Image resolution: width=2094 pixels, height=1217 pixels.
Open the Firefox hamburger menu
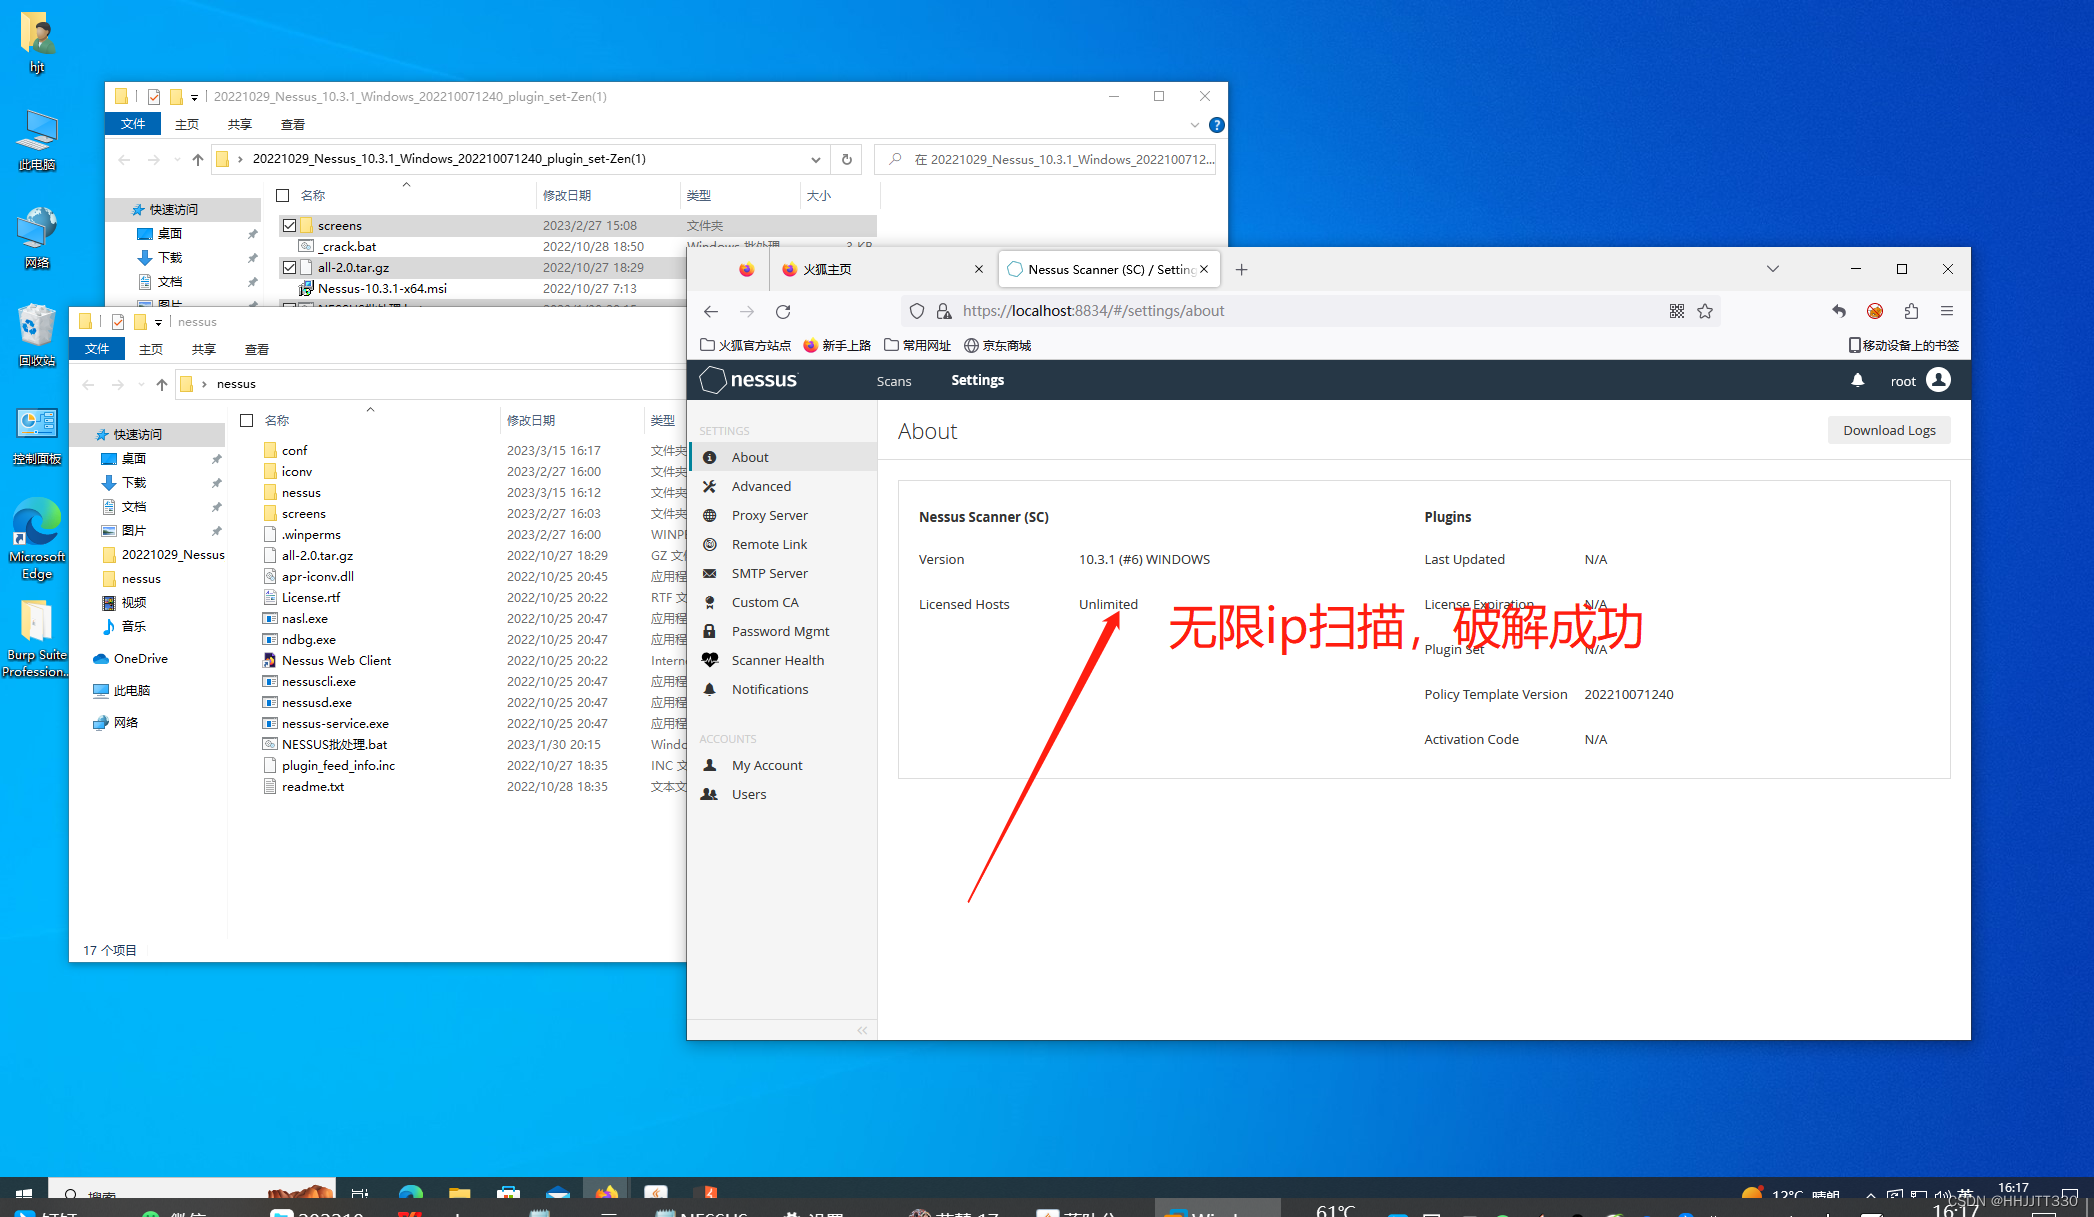[x=1946, y=311]
